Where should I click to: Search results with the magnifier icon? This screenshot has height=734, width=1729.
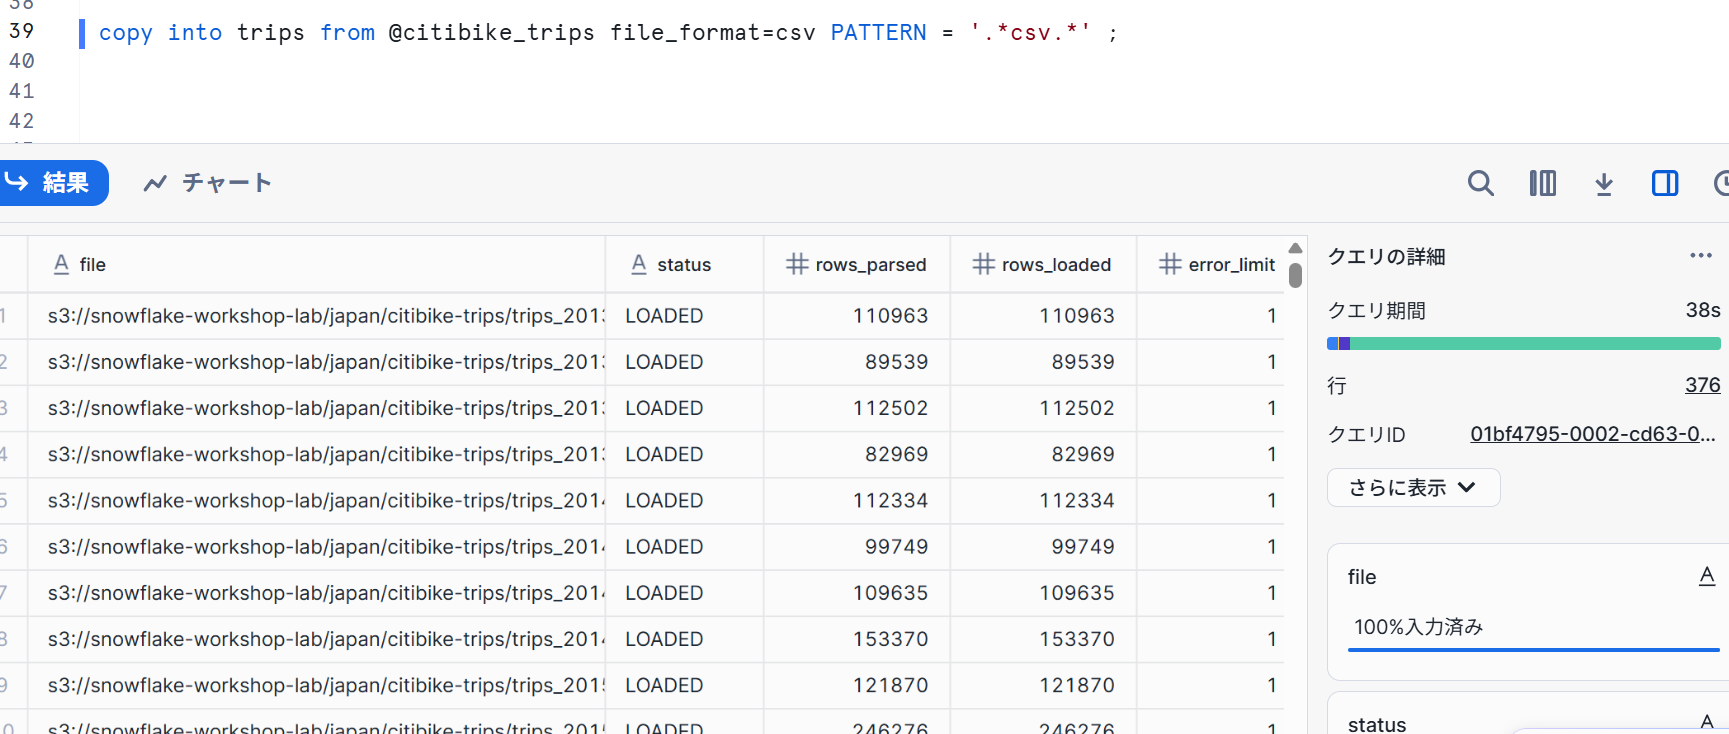pos(1480,183)
